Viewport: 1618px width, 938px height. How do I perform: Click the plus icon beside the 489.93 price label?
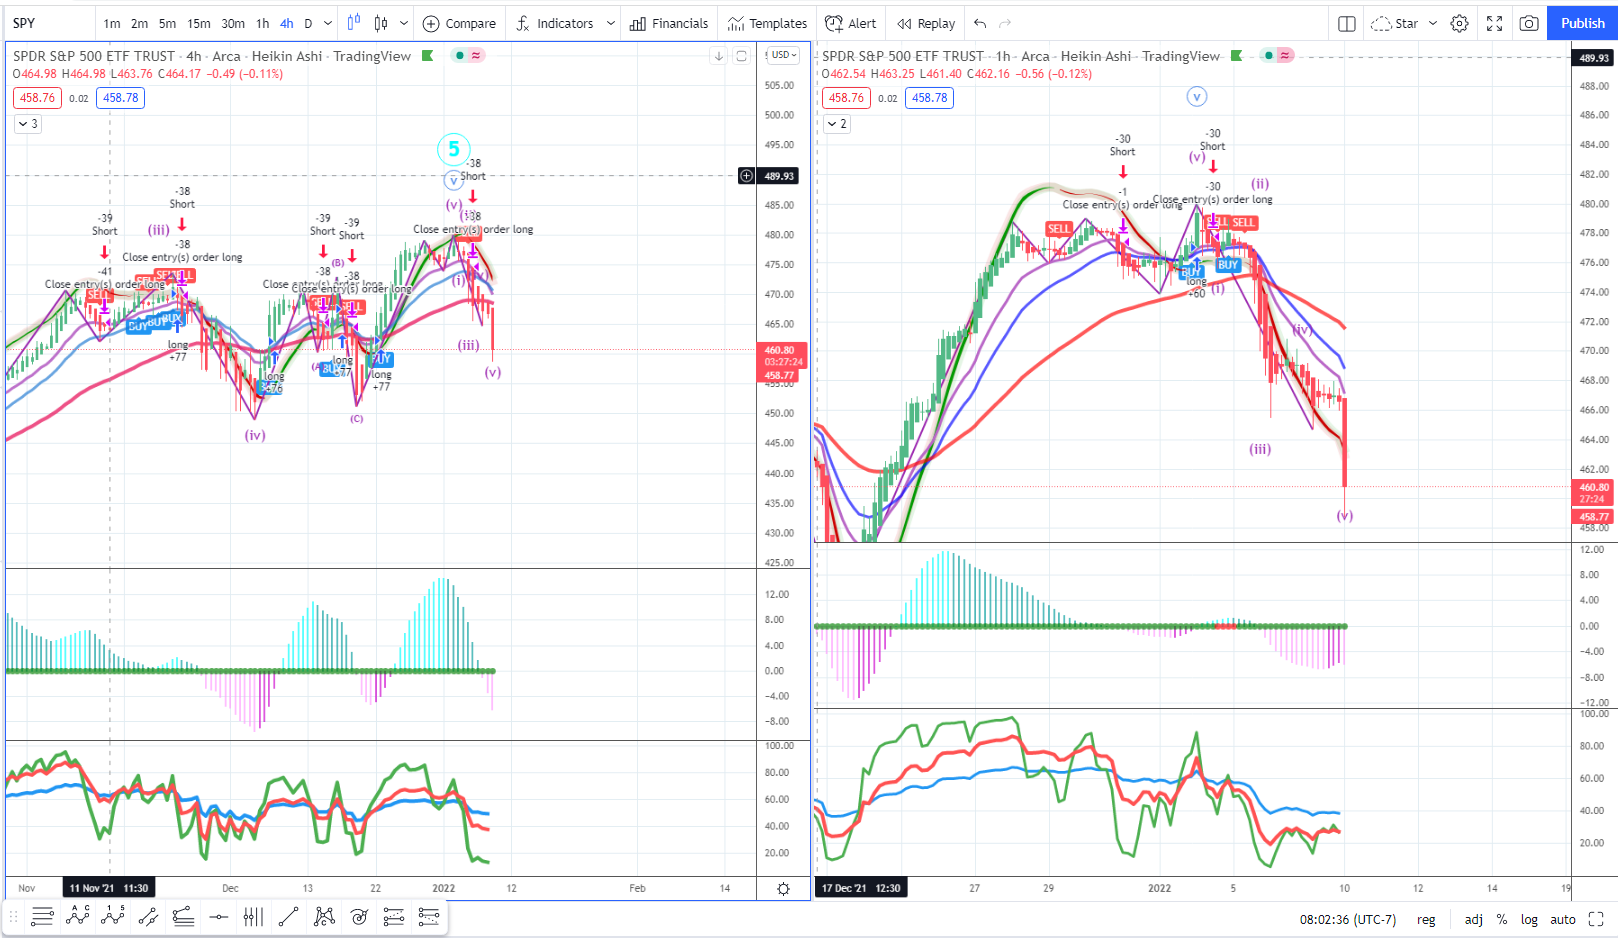746,176
